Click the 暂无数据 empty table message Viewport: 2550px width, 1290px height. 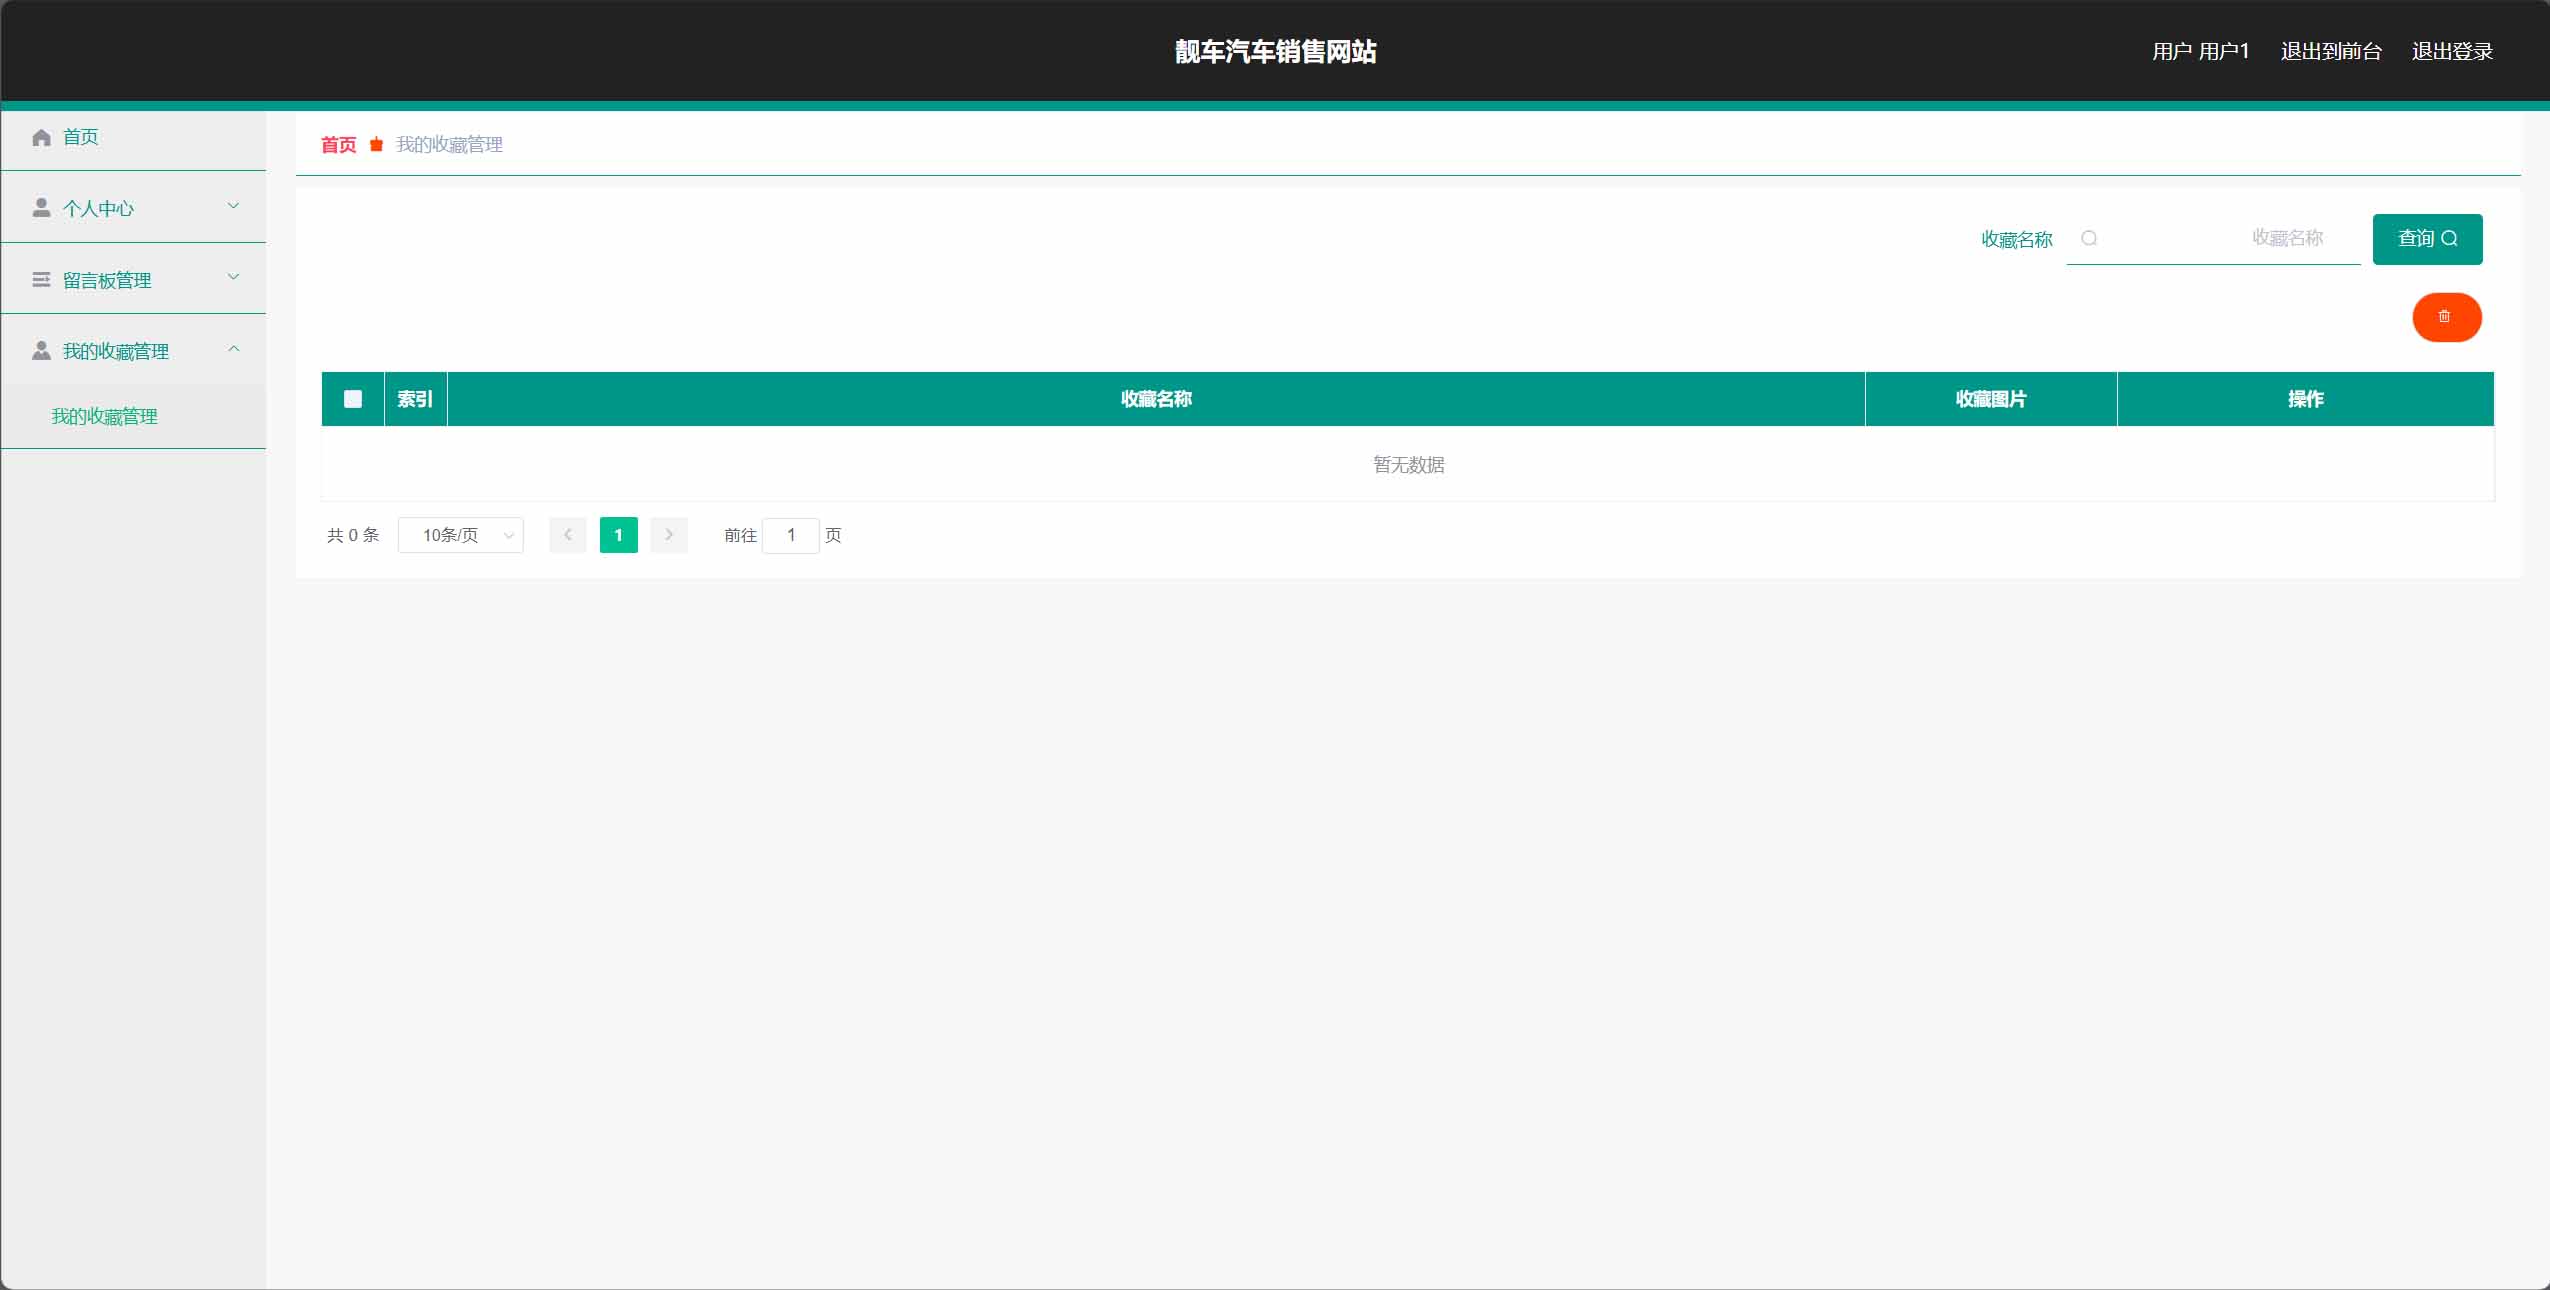point(1408,464)
